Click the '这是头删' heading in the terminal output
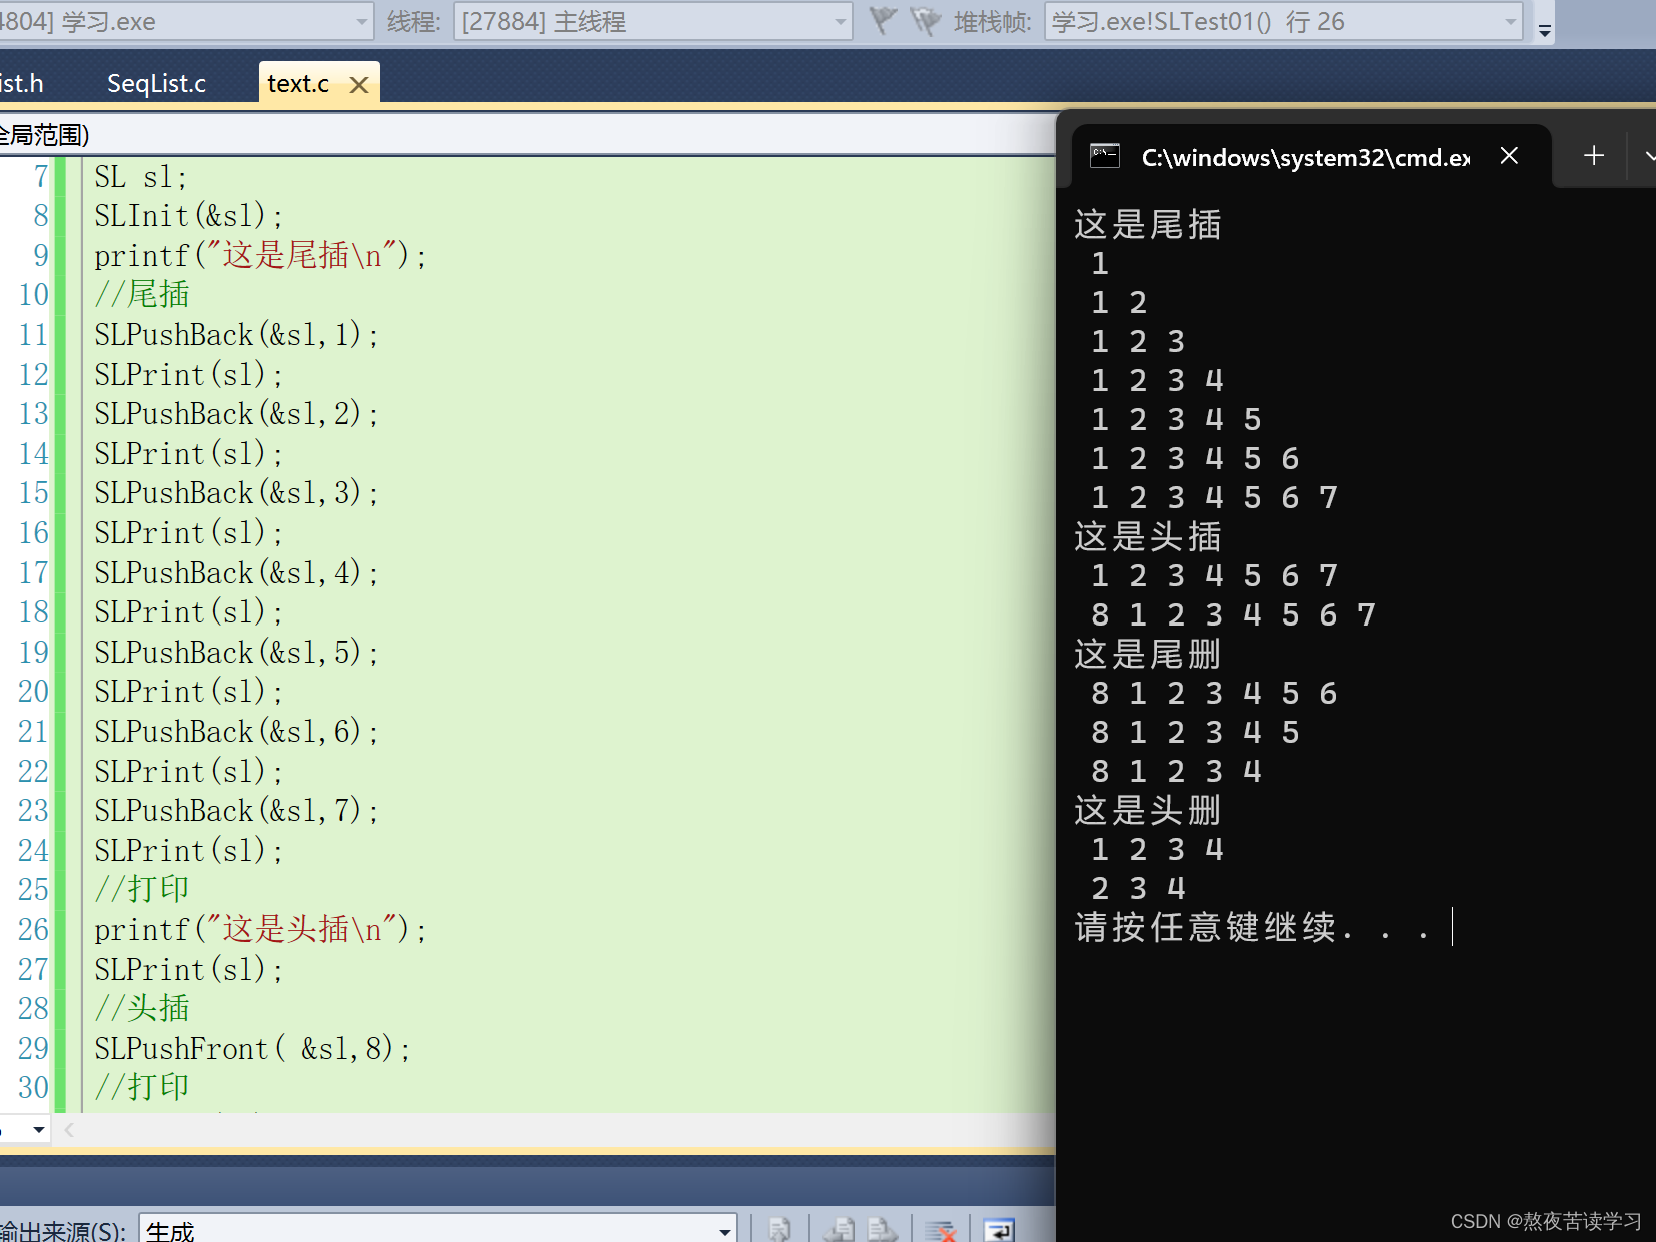This screenshot has width=1656, height=1242. tap(1148, 810)
